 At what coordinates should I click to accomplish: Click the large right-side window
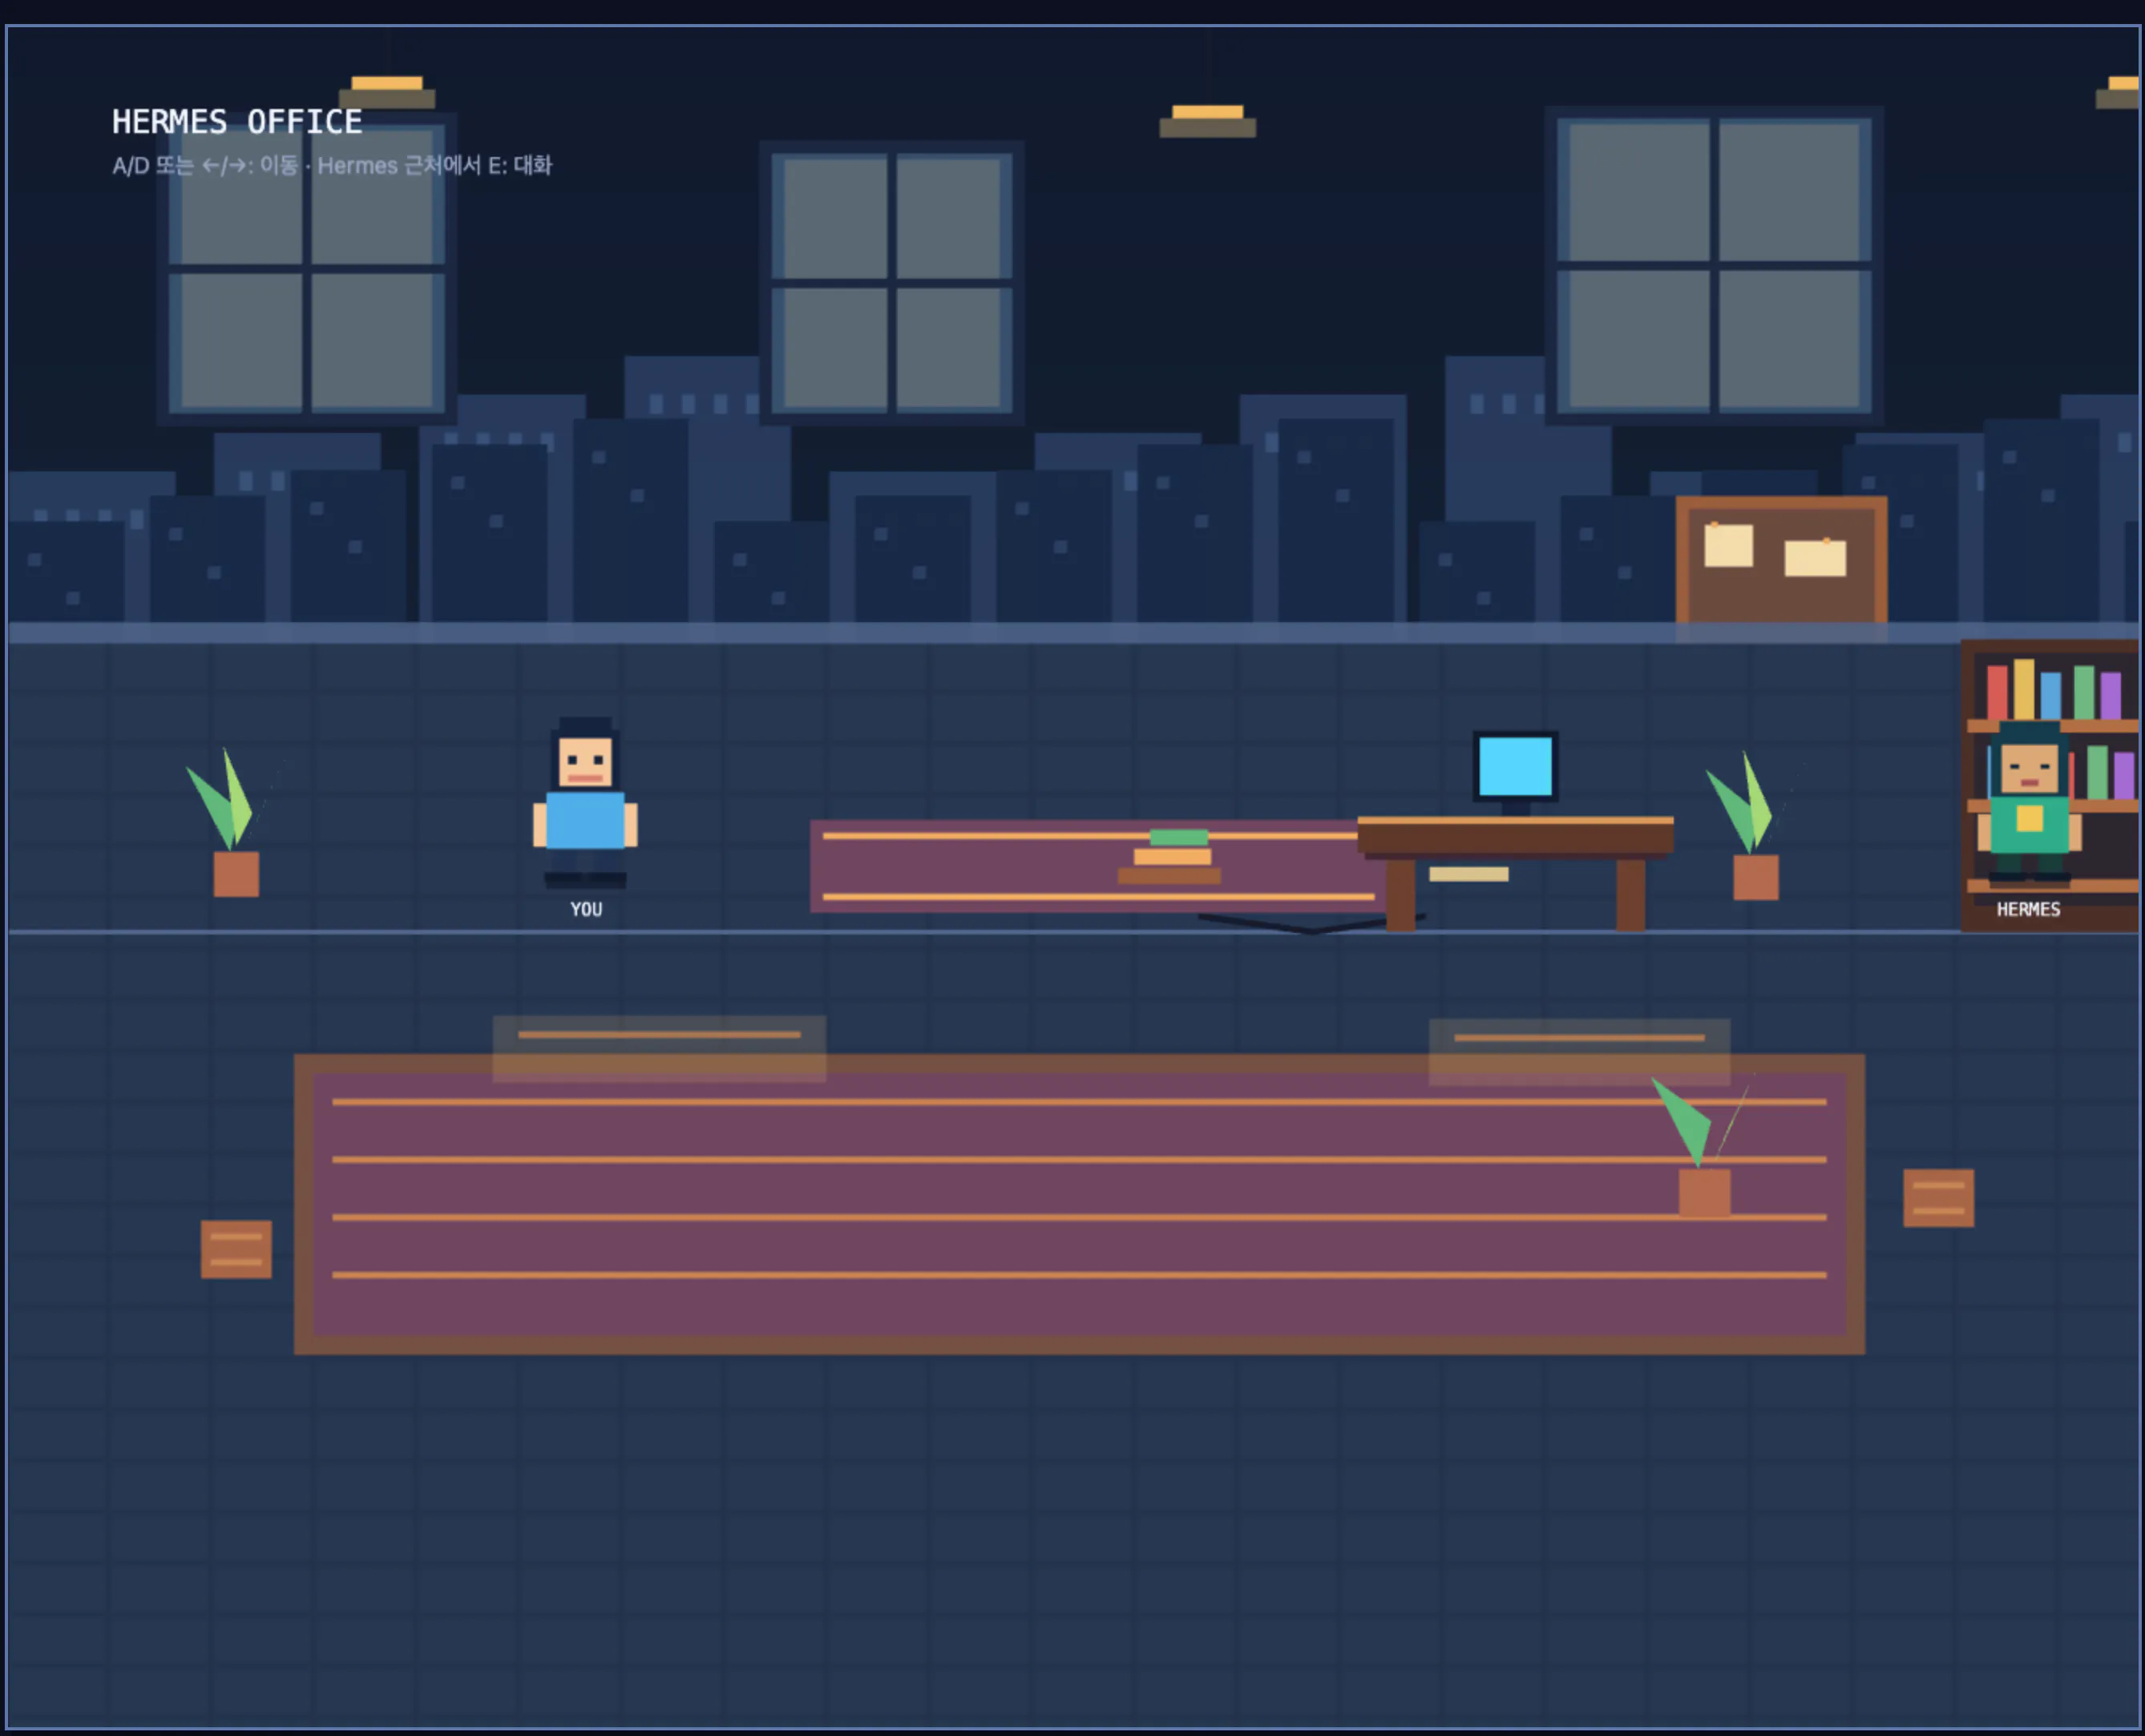click(x=1714, y=265)
